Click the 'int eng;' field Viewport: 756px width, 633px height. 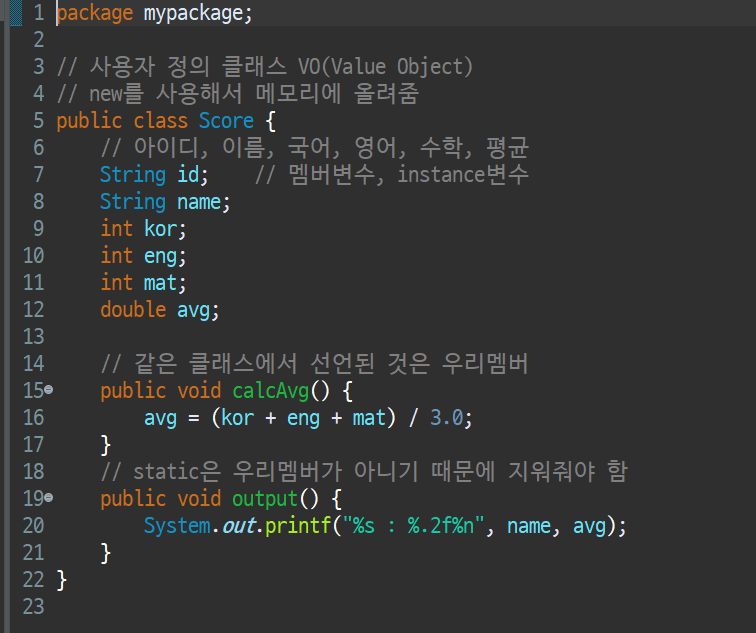(143, 256)
